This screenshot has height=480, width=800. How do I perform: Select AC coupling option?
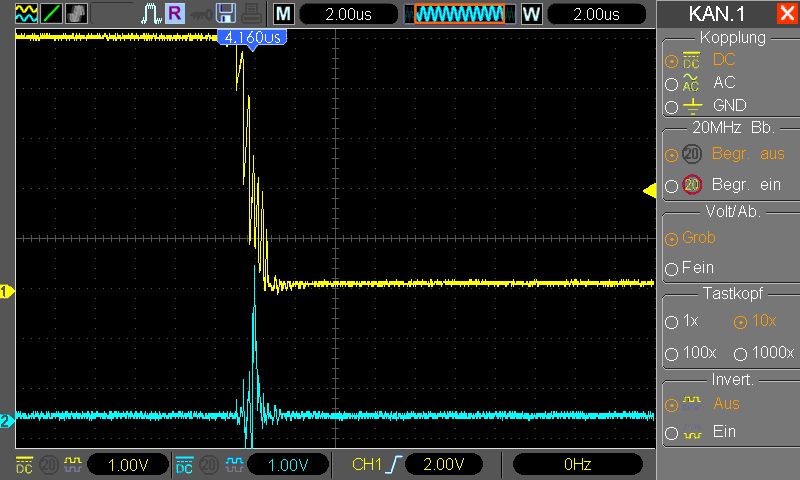pos(671,84)
